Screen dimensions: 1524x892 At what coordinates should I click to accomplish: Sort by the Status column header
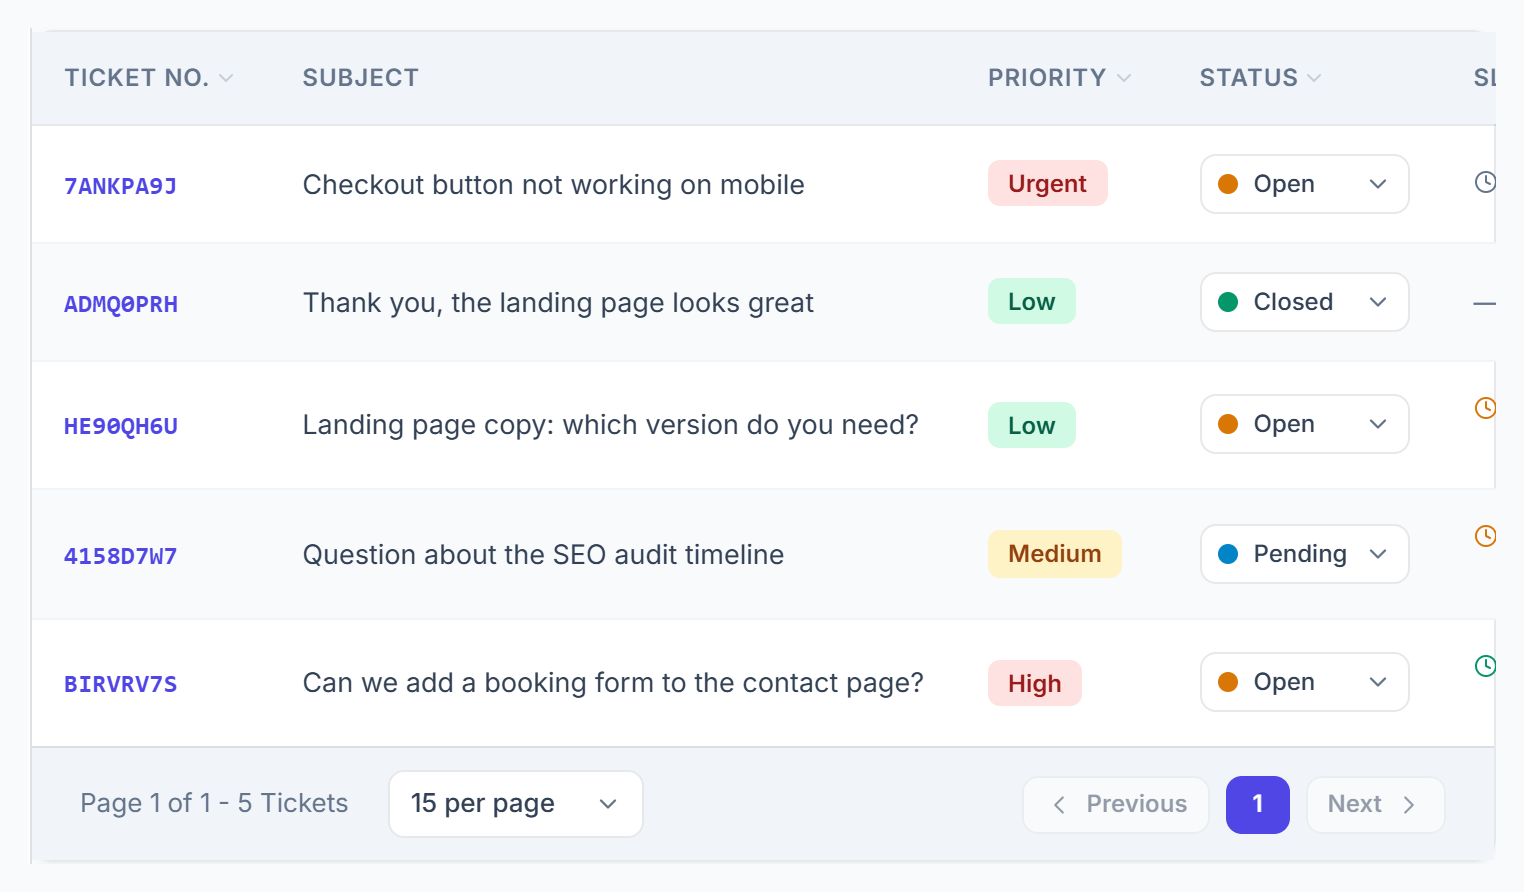[x=1260, y=78]
